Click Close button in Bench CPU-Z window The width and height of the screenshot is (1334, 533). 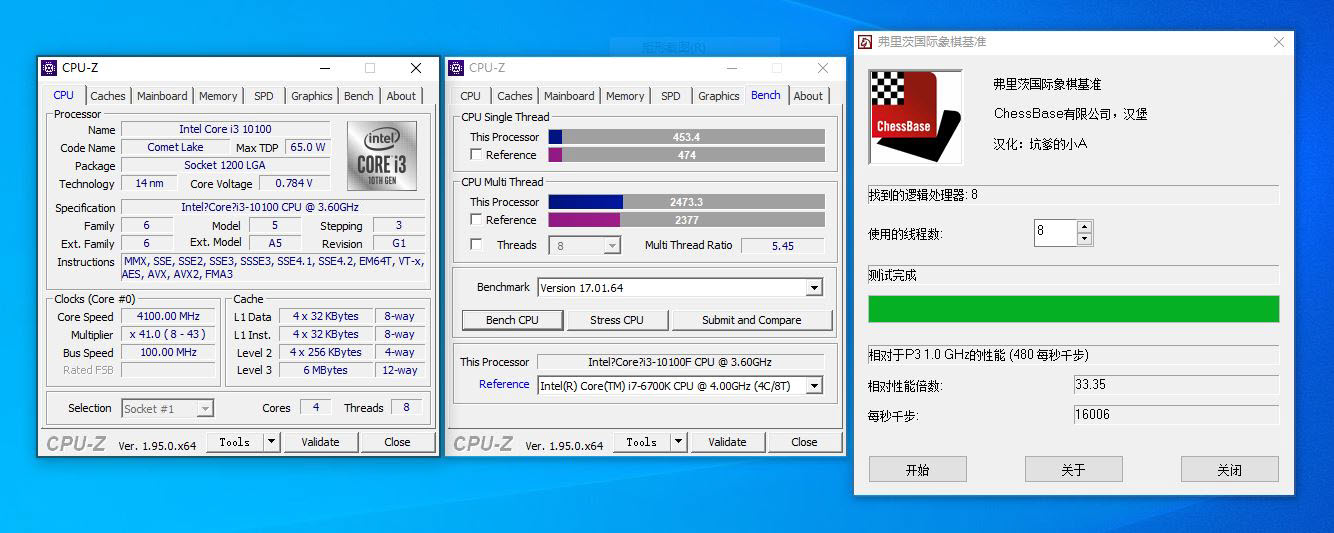click(x=804, y=442)
